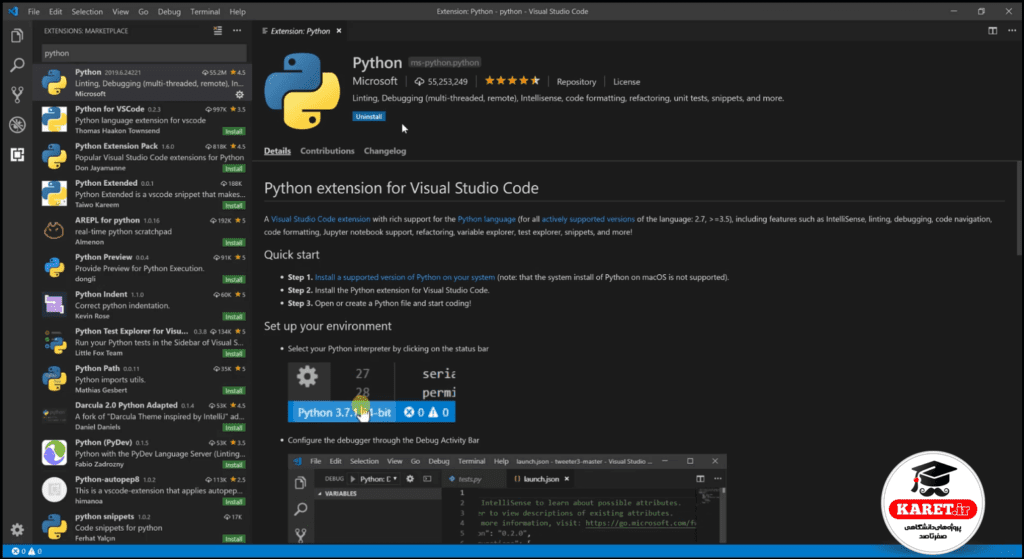
Task: Open actively supported versions link
Action: coord(588,219)
